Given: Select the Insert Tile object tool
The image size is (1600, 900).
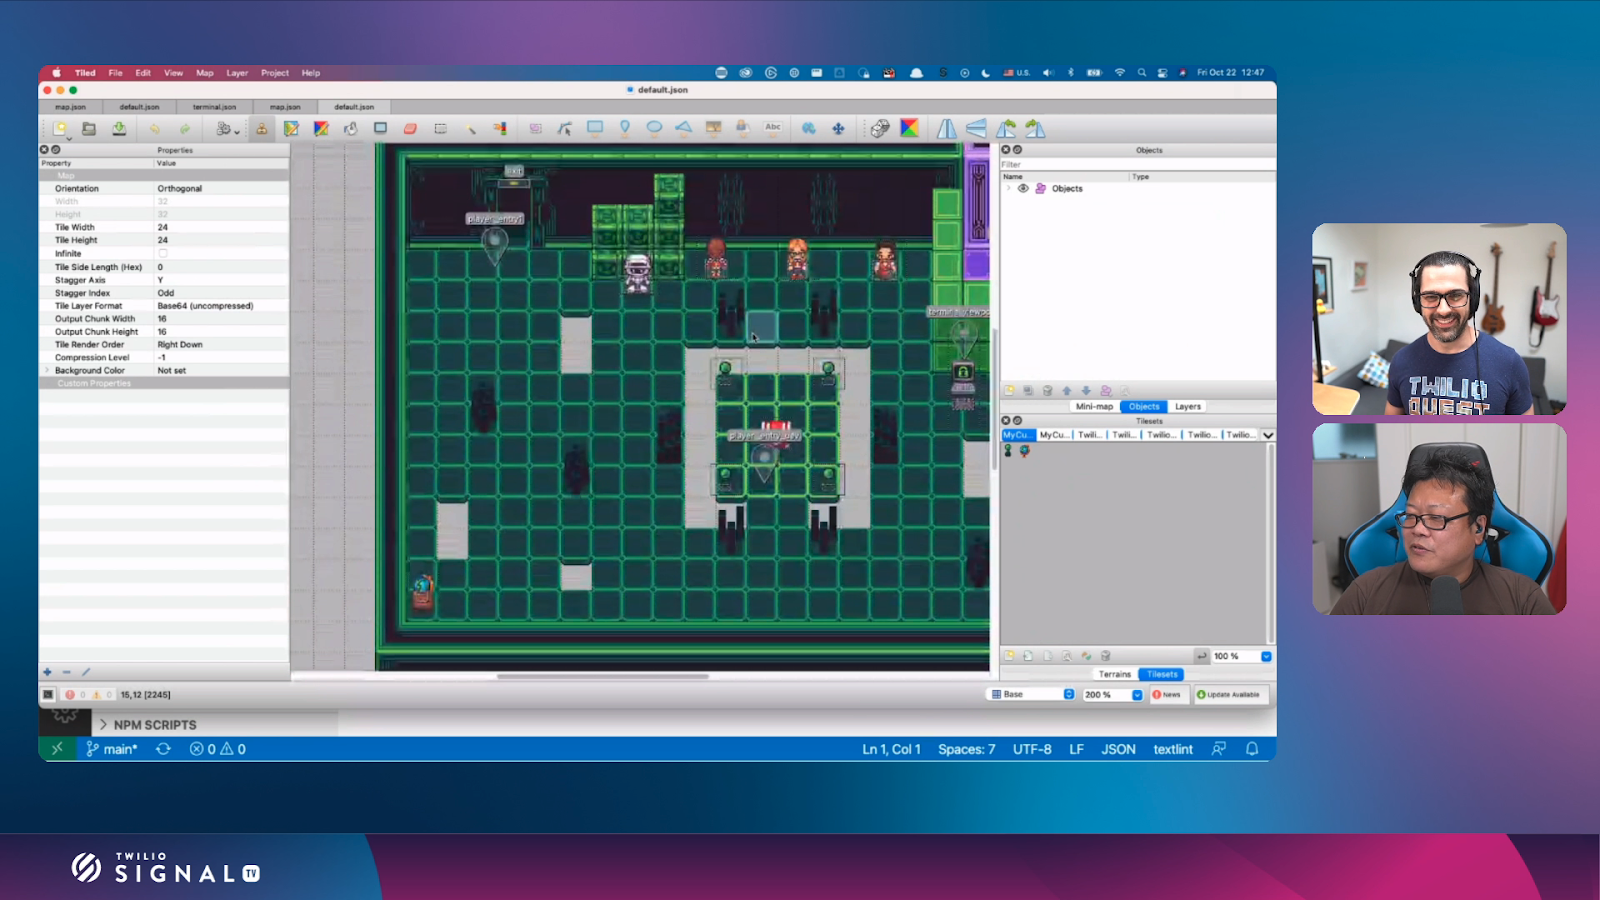Looking at the screenshot, I should (x=713, y=128).
